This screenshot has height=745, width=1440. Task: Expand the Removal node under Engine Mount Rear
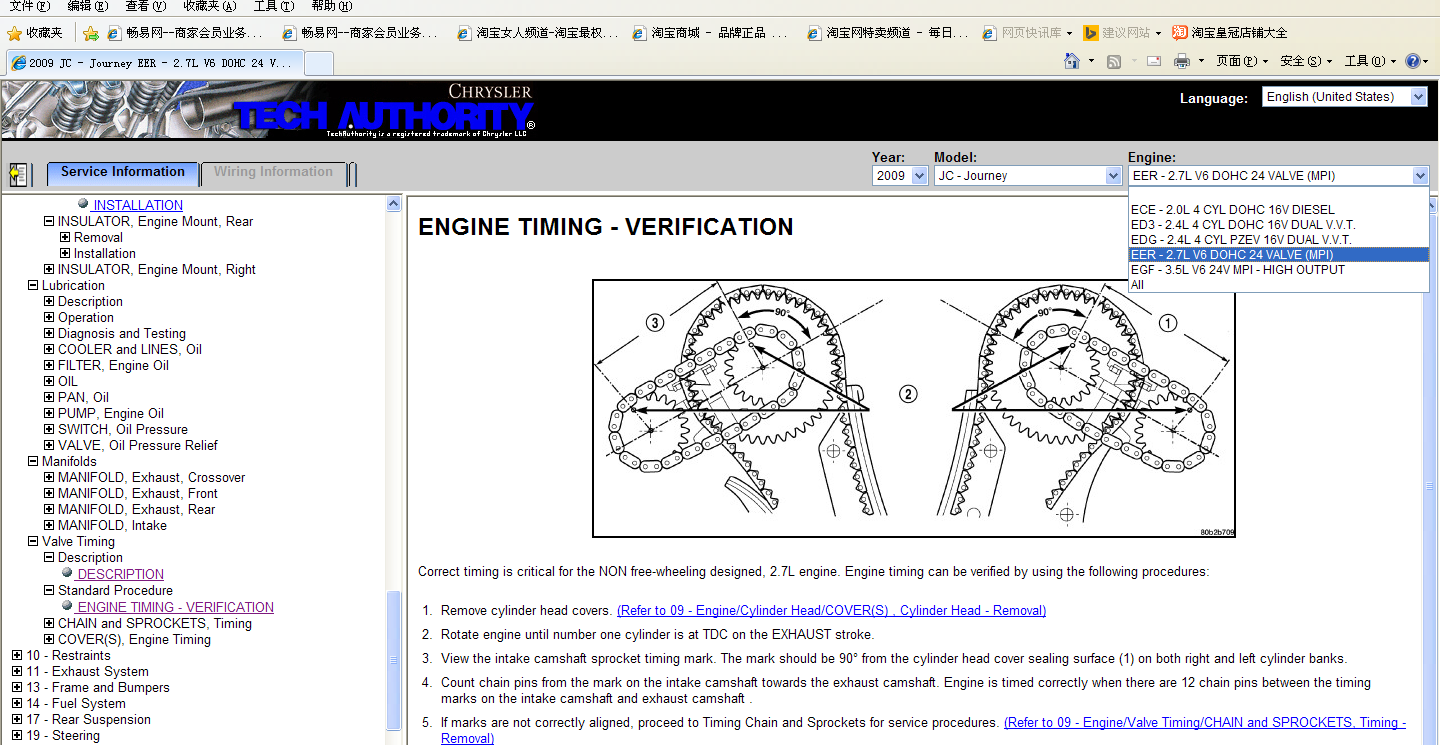(x=65, y=238)
